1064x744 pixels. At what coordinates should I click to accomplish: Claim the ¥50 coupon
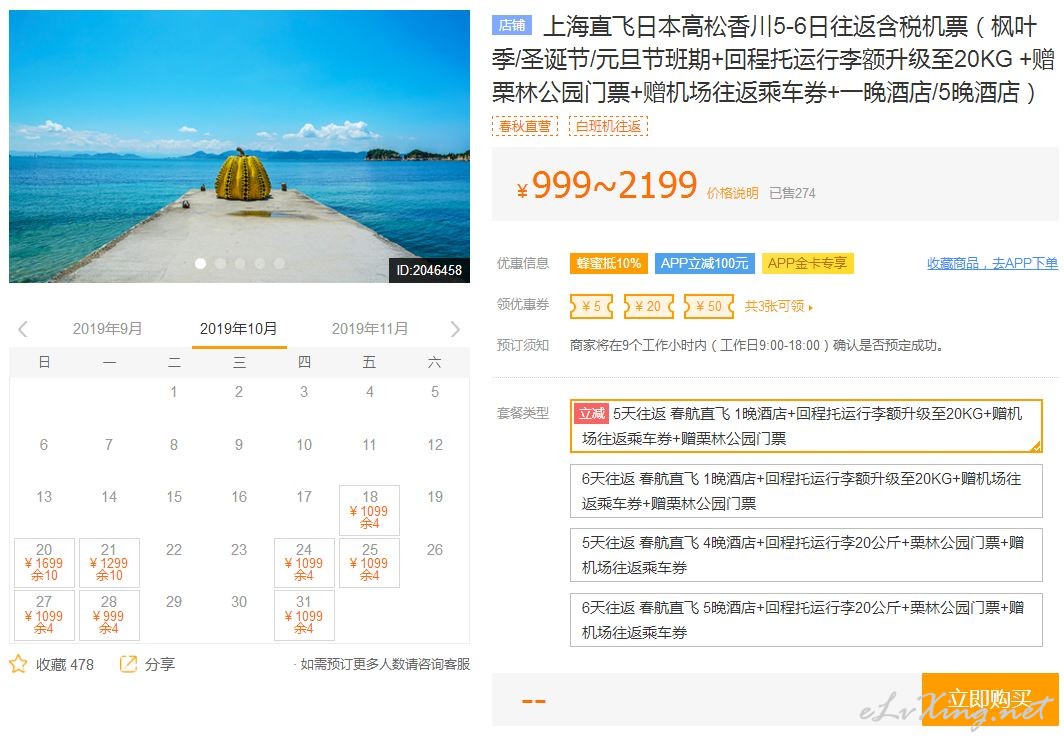click(709, 306)
